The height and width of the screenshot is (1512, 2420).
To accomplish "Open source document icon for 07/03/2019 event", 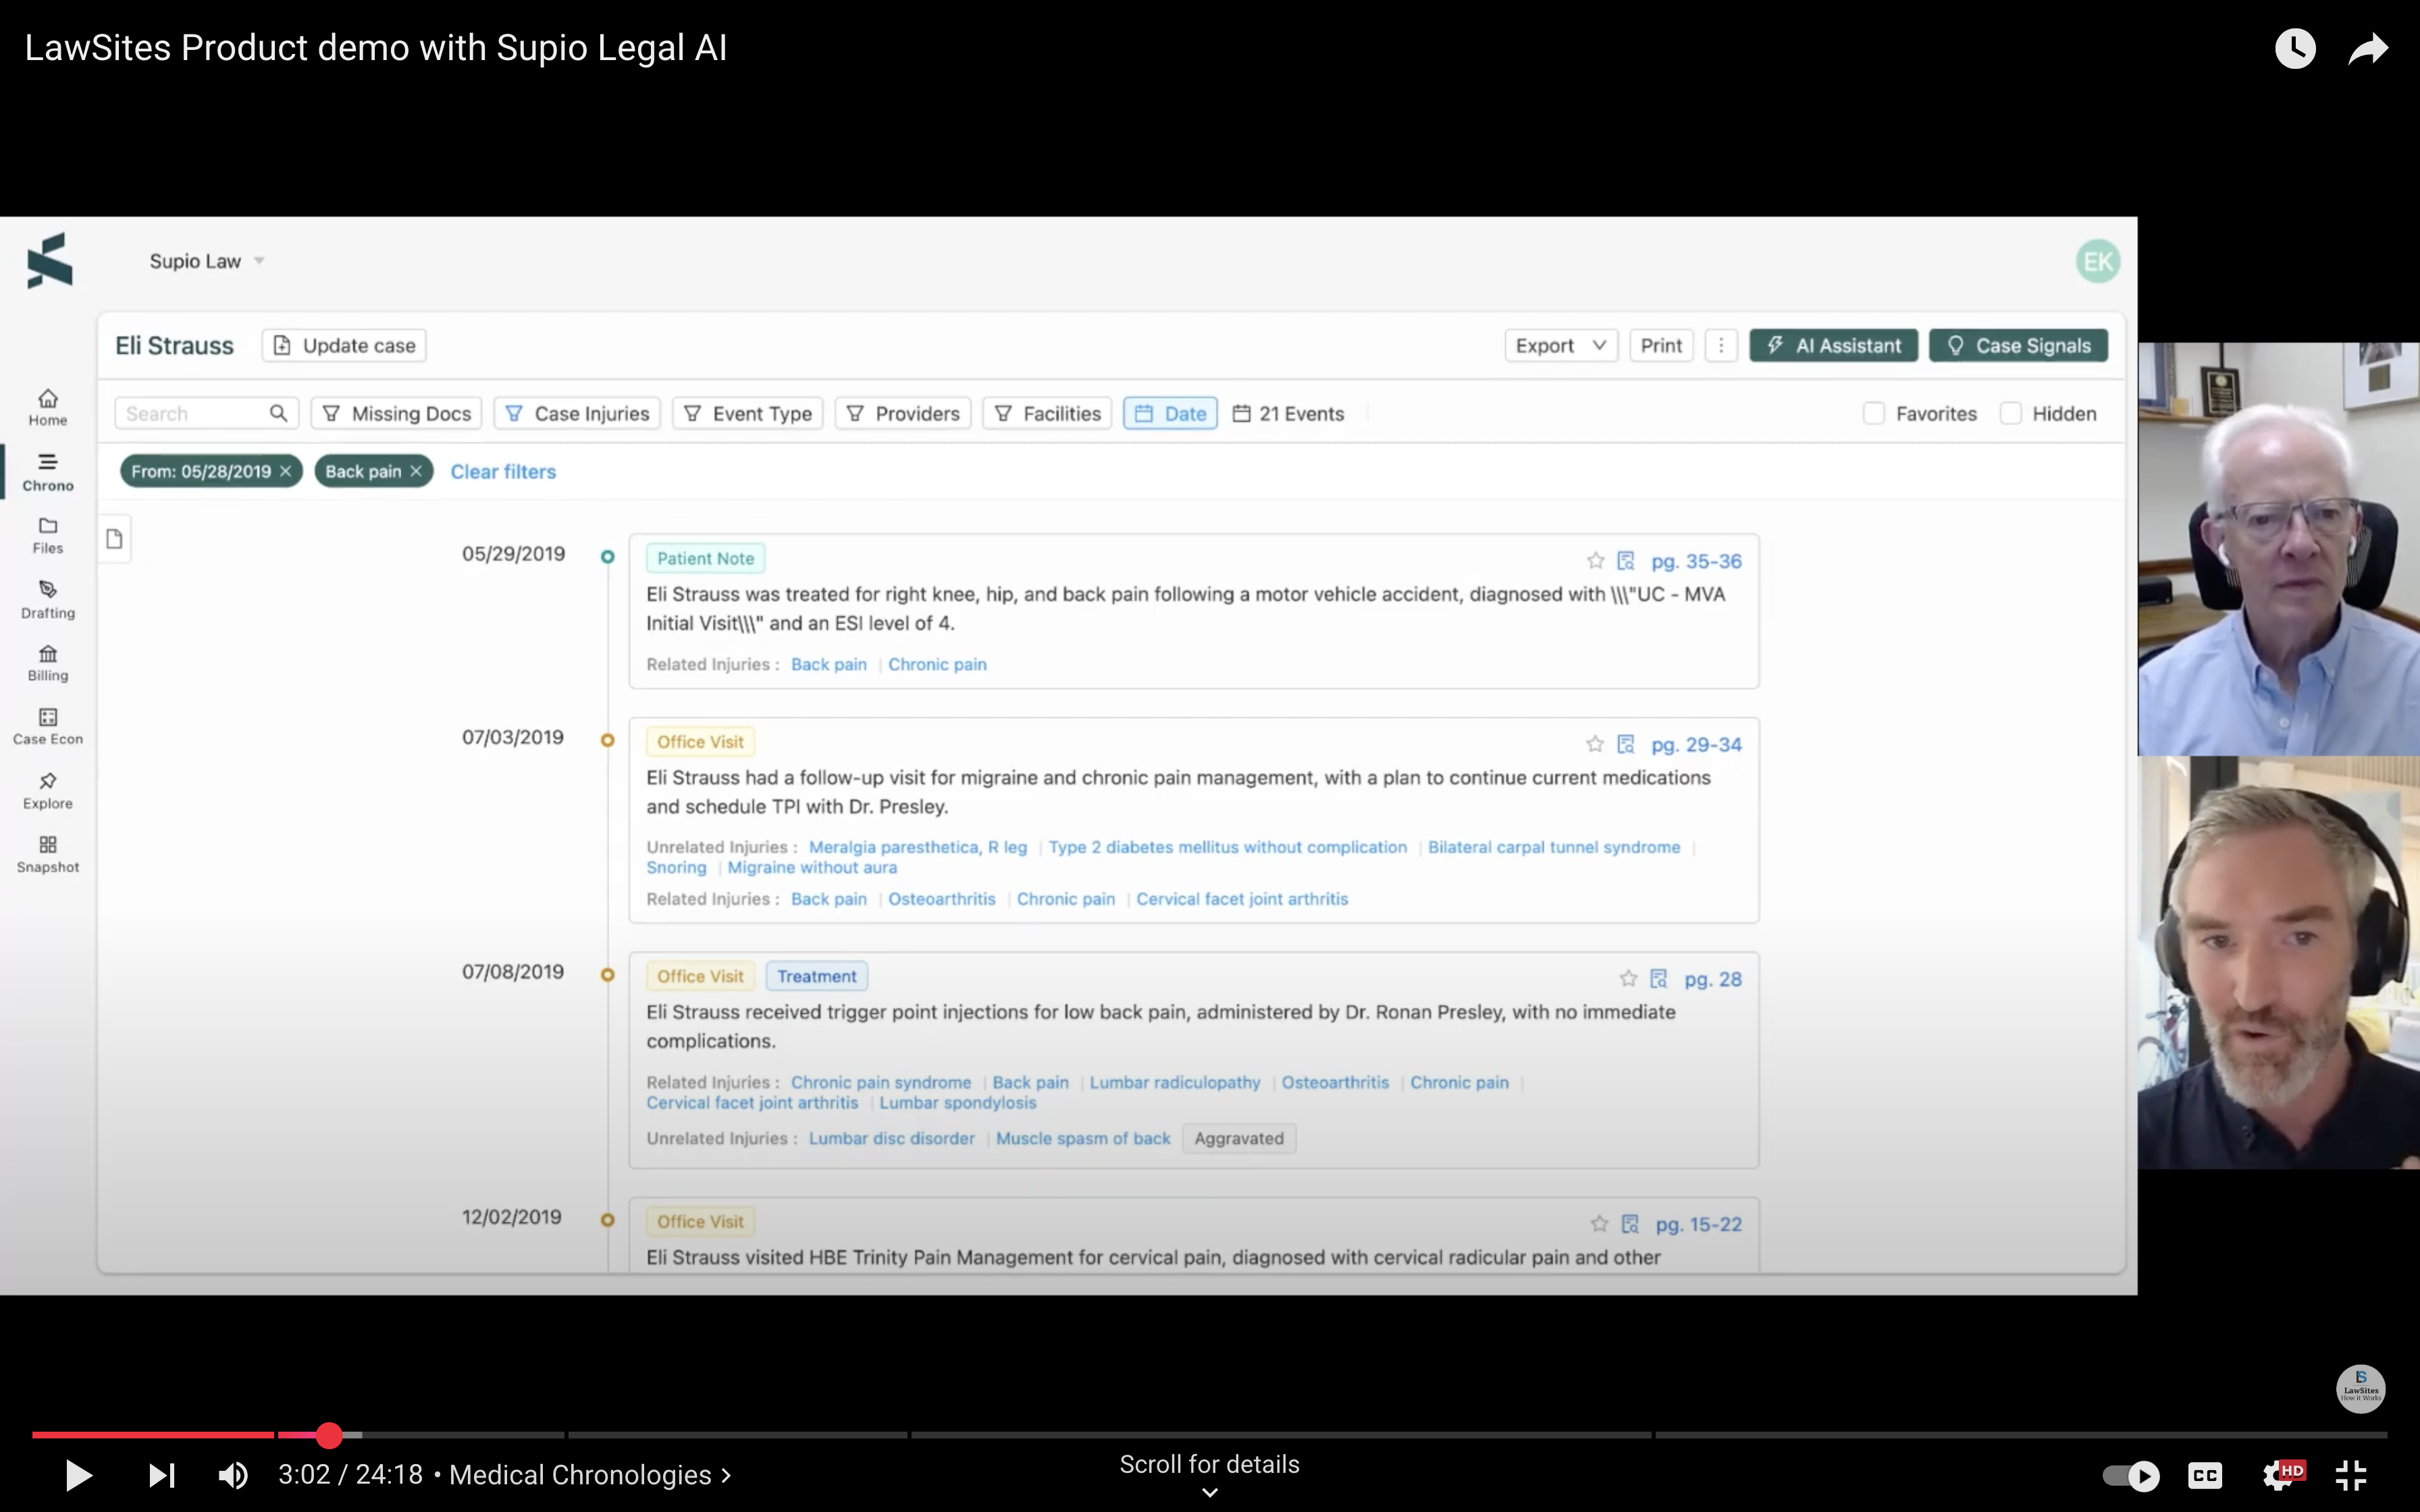I will coord(1626,744).
